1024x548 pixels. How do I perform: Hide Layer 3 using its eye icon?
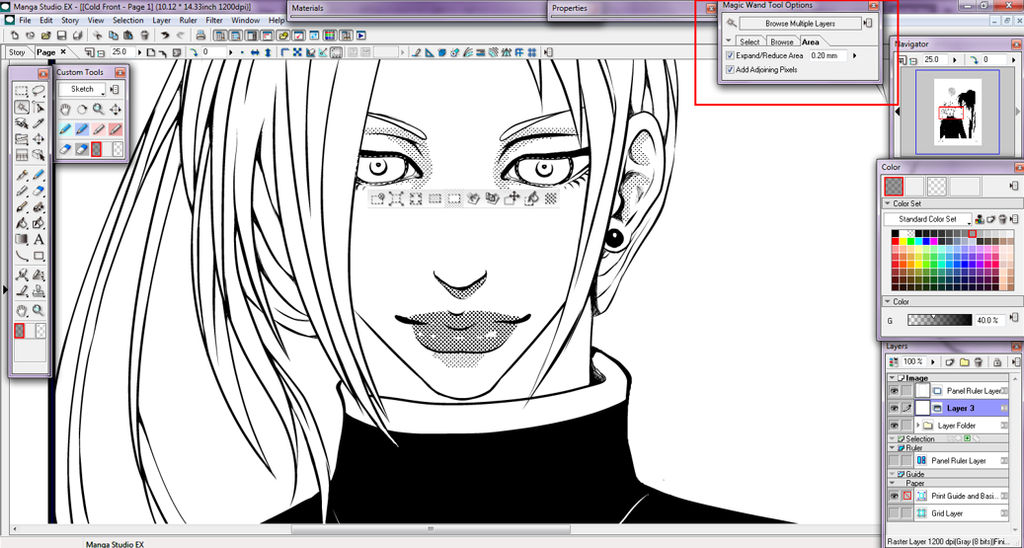(892, 408)
